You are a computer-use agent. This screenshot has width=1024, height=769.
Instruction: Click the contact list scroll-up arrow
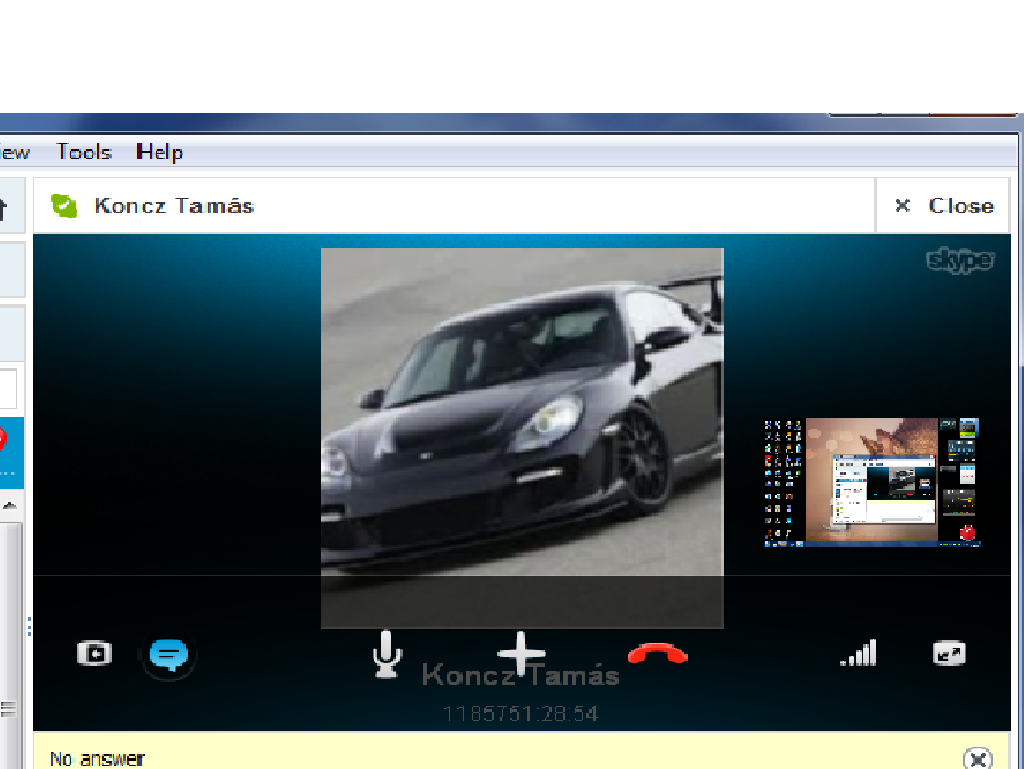(x=10, y=506)
